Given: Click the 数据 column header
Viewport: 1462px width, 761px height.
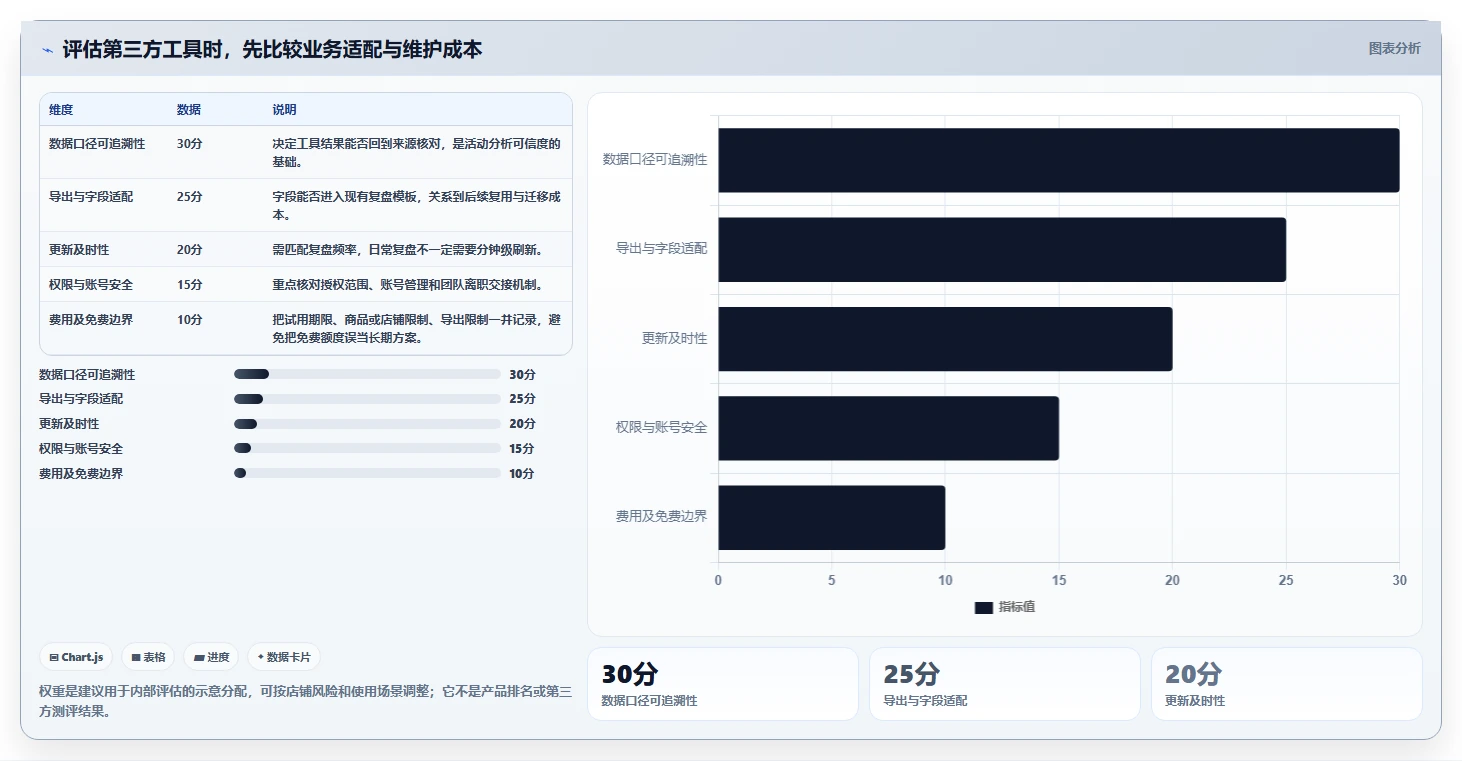Looking at the screenshot, I should point(189,110).
